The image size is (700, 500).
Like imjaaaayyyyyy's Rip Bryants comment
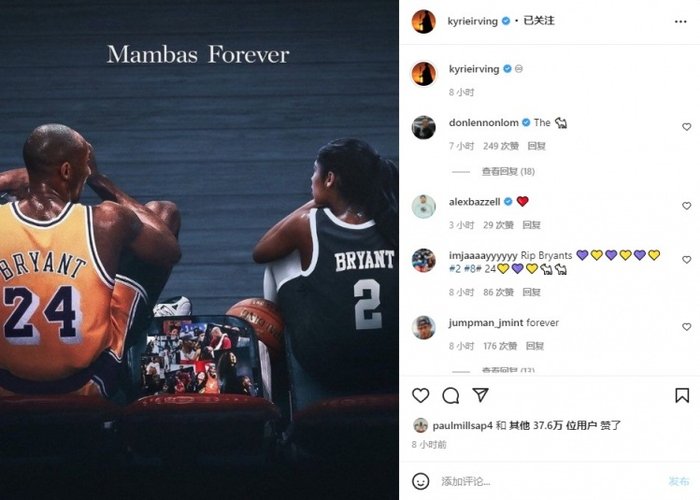click(x=686, y=260)
